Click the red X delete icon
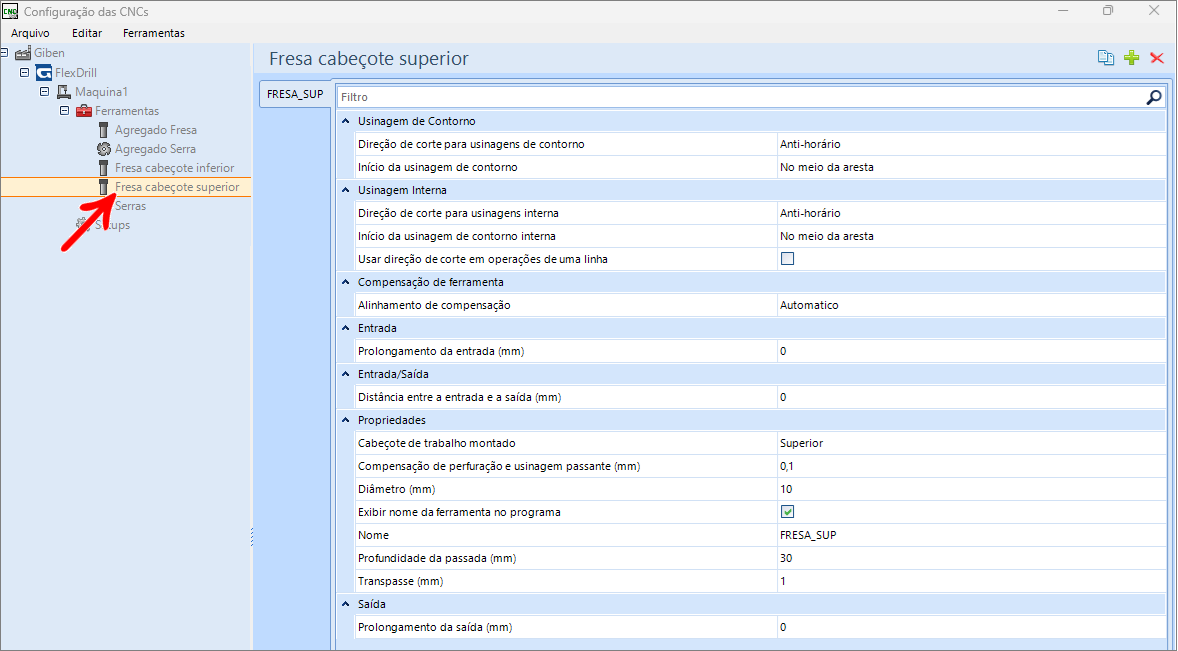The width and height of the screenshot is (1178, 651). [x=1157, y=58]
